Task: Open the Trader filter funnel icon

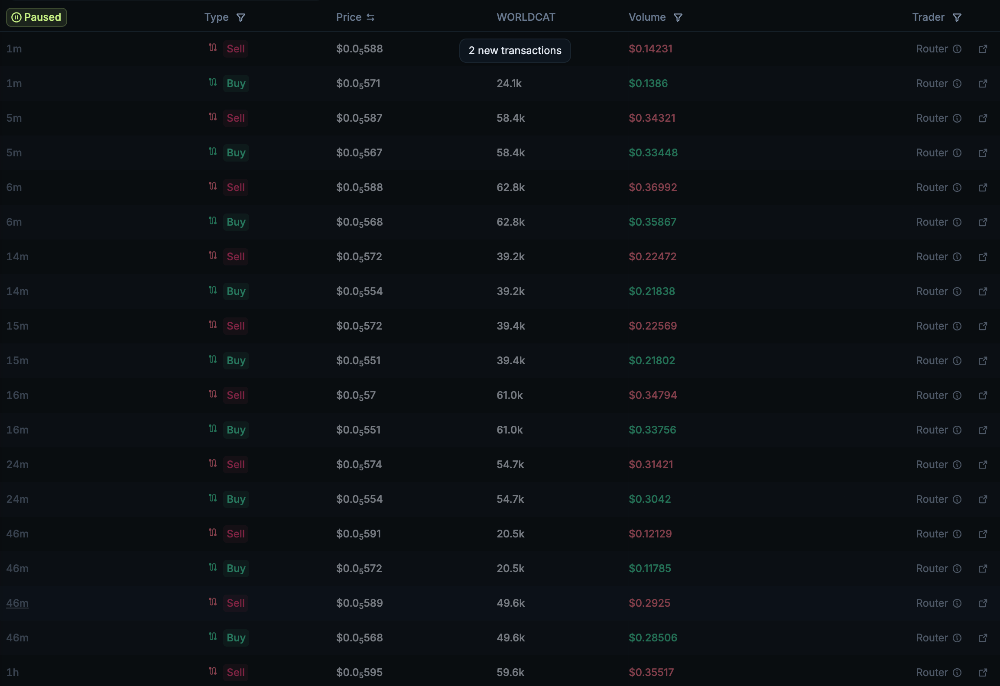Action: (x=957, y=17)
